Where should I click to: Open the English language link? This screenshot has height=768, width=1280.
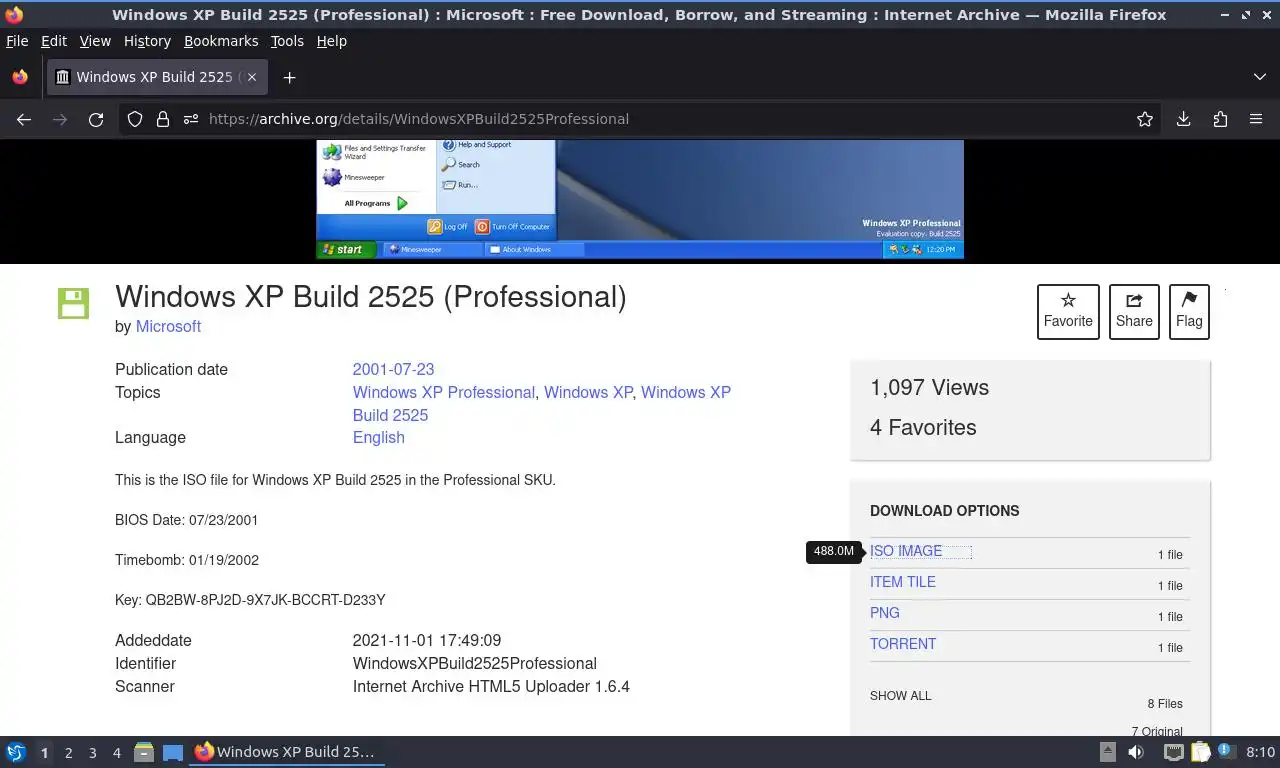pyautogui.click(x=379, y=437)
